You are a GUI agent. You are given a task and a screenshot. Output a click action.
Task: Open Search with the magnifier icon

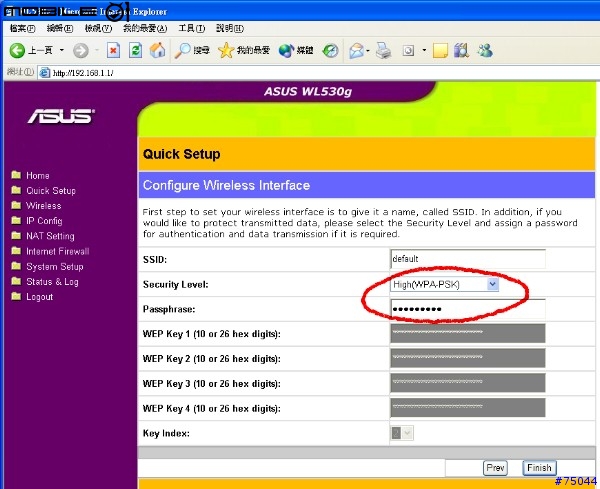183,50
